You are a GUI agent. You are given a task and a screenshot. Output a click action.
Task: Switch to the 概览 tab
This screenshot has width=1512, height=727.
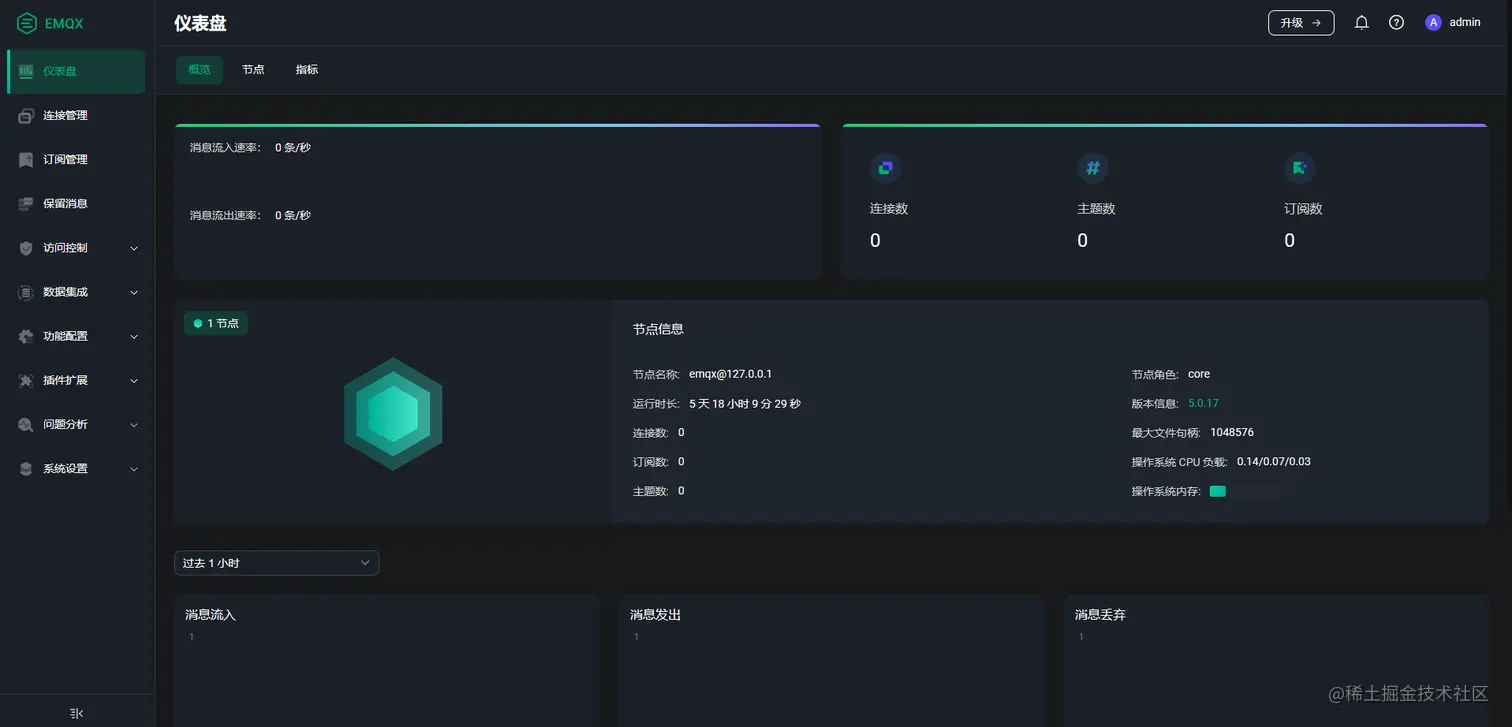199,70
